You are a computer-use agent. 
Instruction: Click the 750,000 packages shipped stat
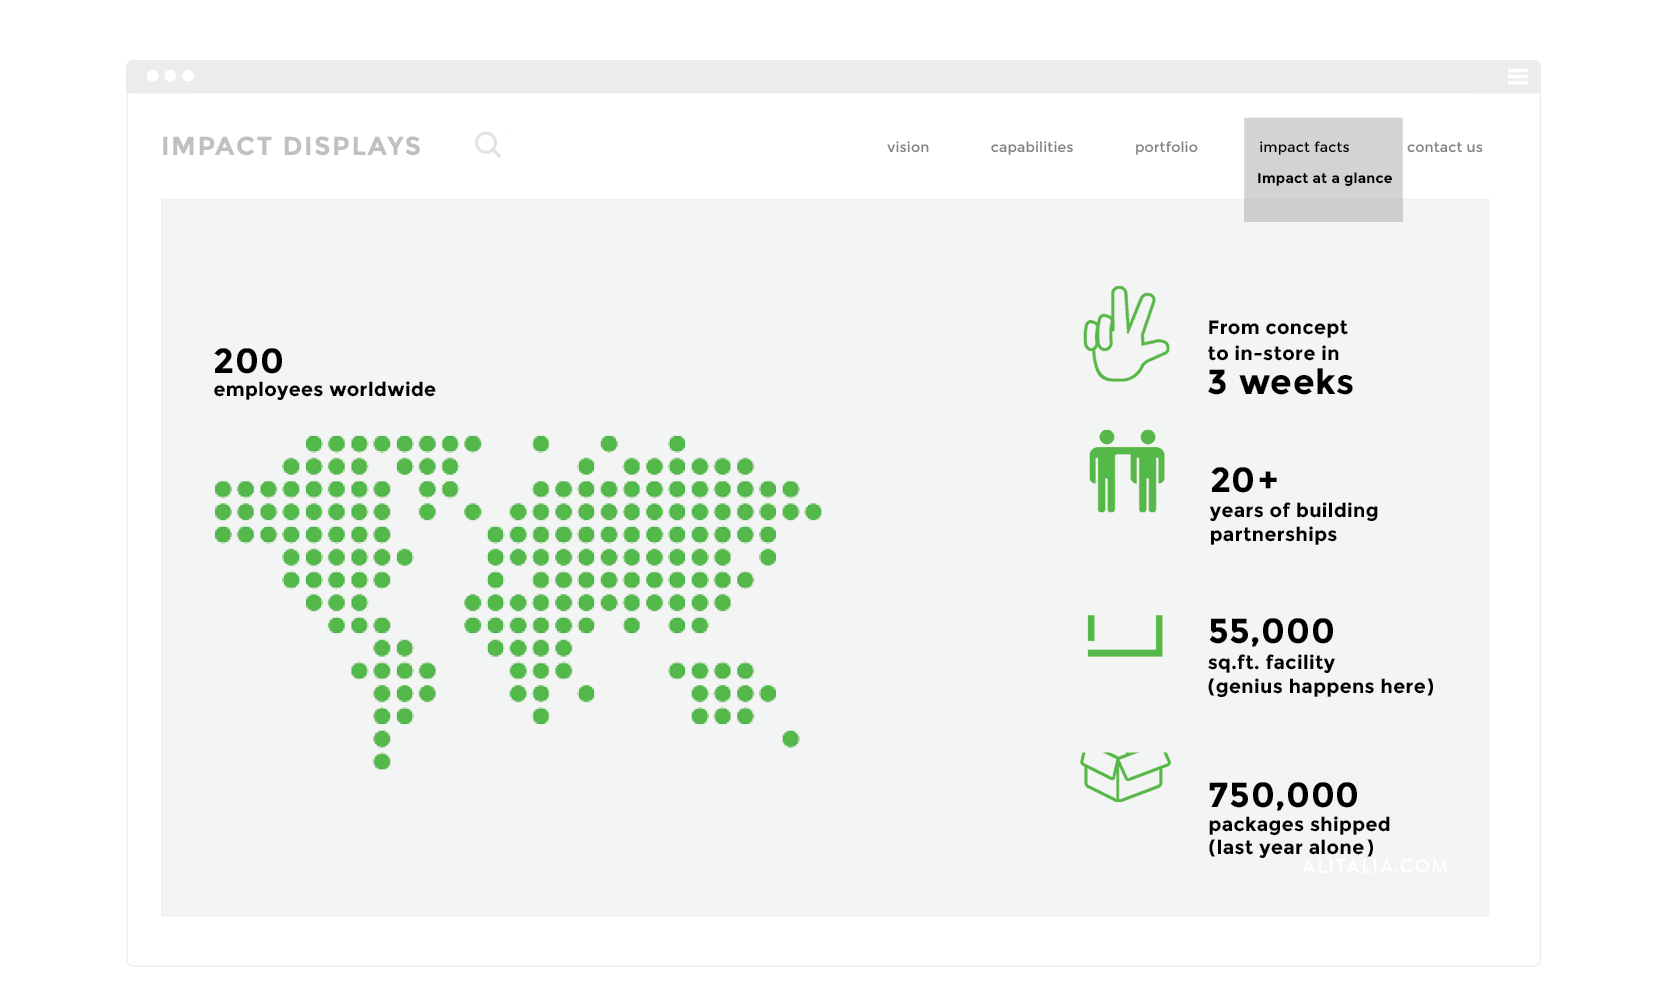pos(1298,820)
